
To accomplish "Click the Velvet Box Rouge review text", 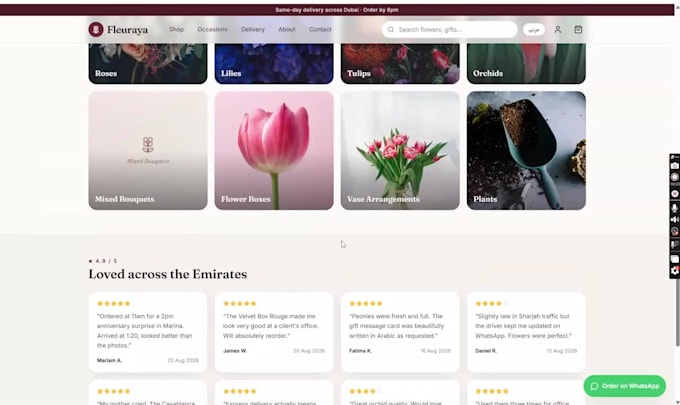I will 271,326.
